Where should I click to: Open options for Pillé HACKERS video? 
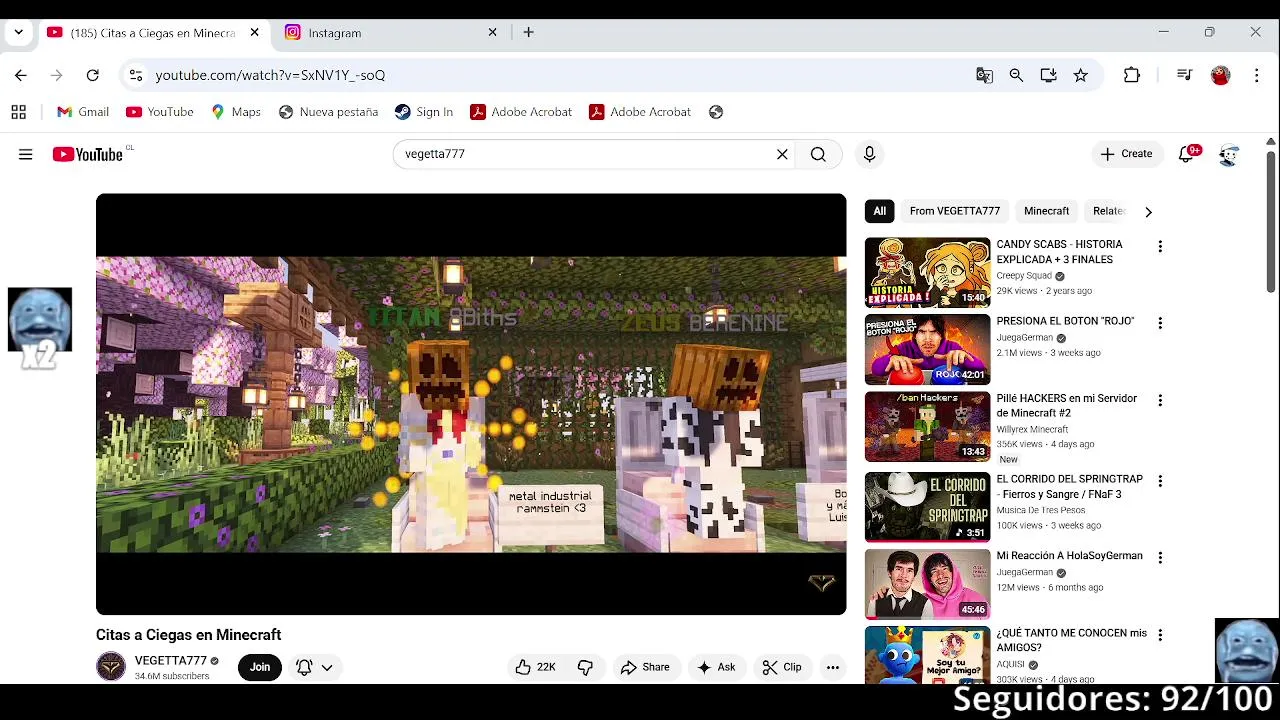coord(1160,400)
